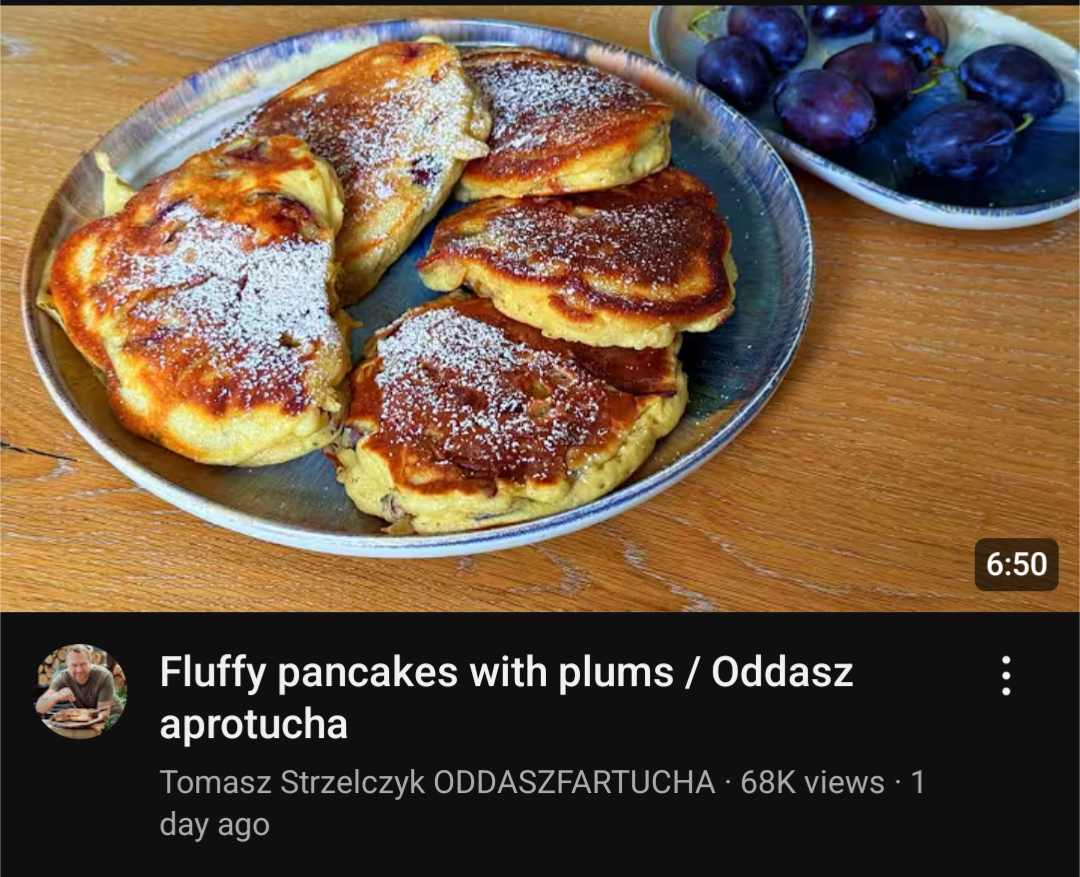Image resolution: width=1080 pixels, height=877 pixels.
Task: Click the word 'aprotucha' in the title
Action: (253, 725)
